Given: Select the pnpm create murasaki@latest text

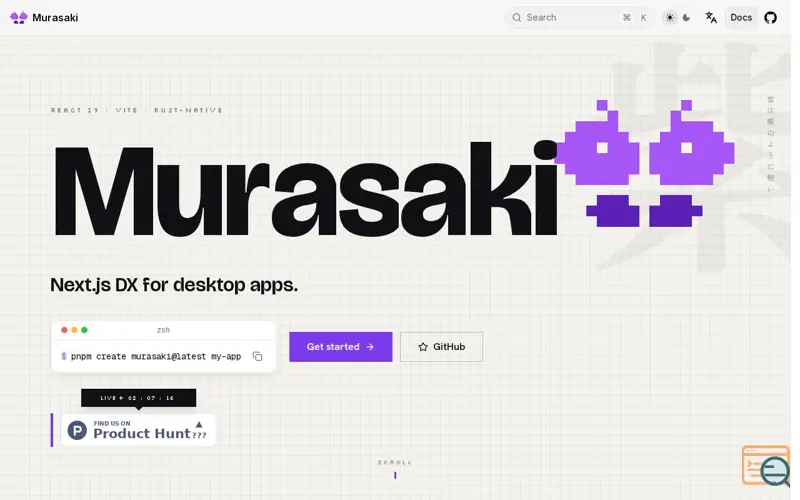Looking at the screenshot, I should pyautogui.click(x=156, y=356).
